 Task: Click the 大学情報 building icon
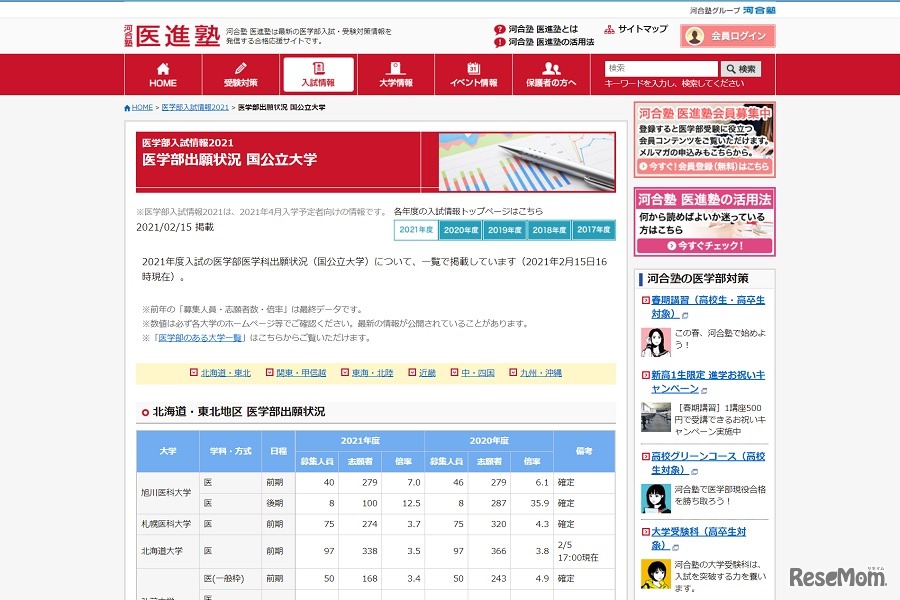[396, 67]
